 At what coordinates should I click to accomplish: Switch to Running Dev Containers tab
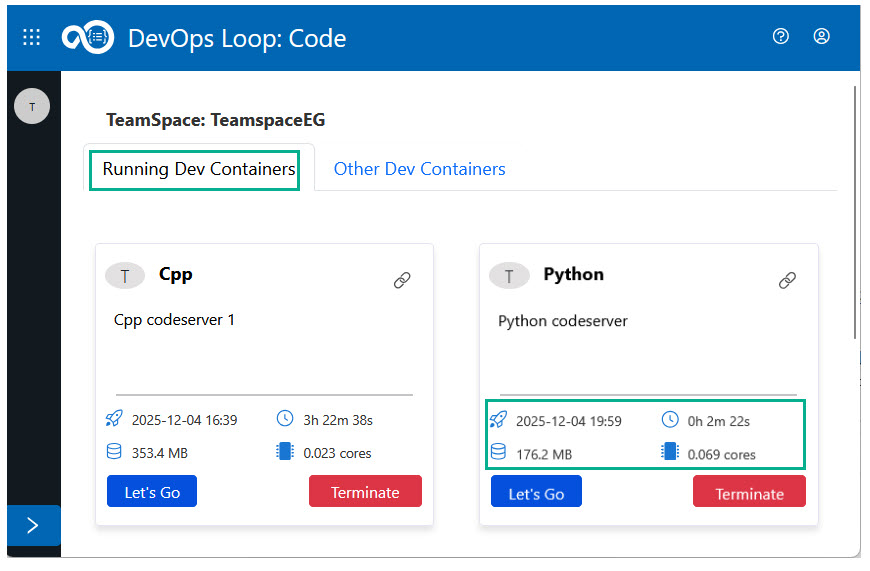coord(200,169)
